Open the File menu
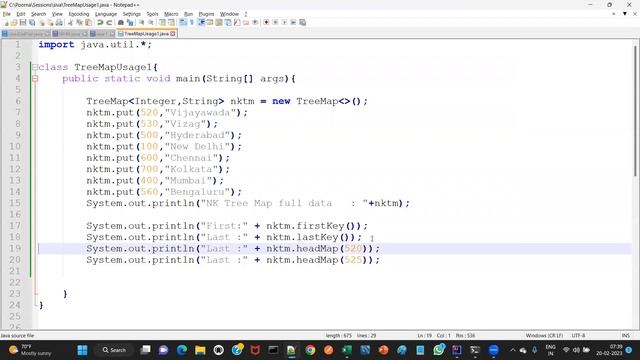640x360 pixels. point(7,14)
